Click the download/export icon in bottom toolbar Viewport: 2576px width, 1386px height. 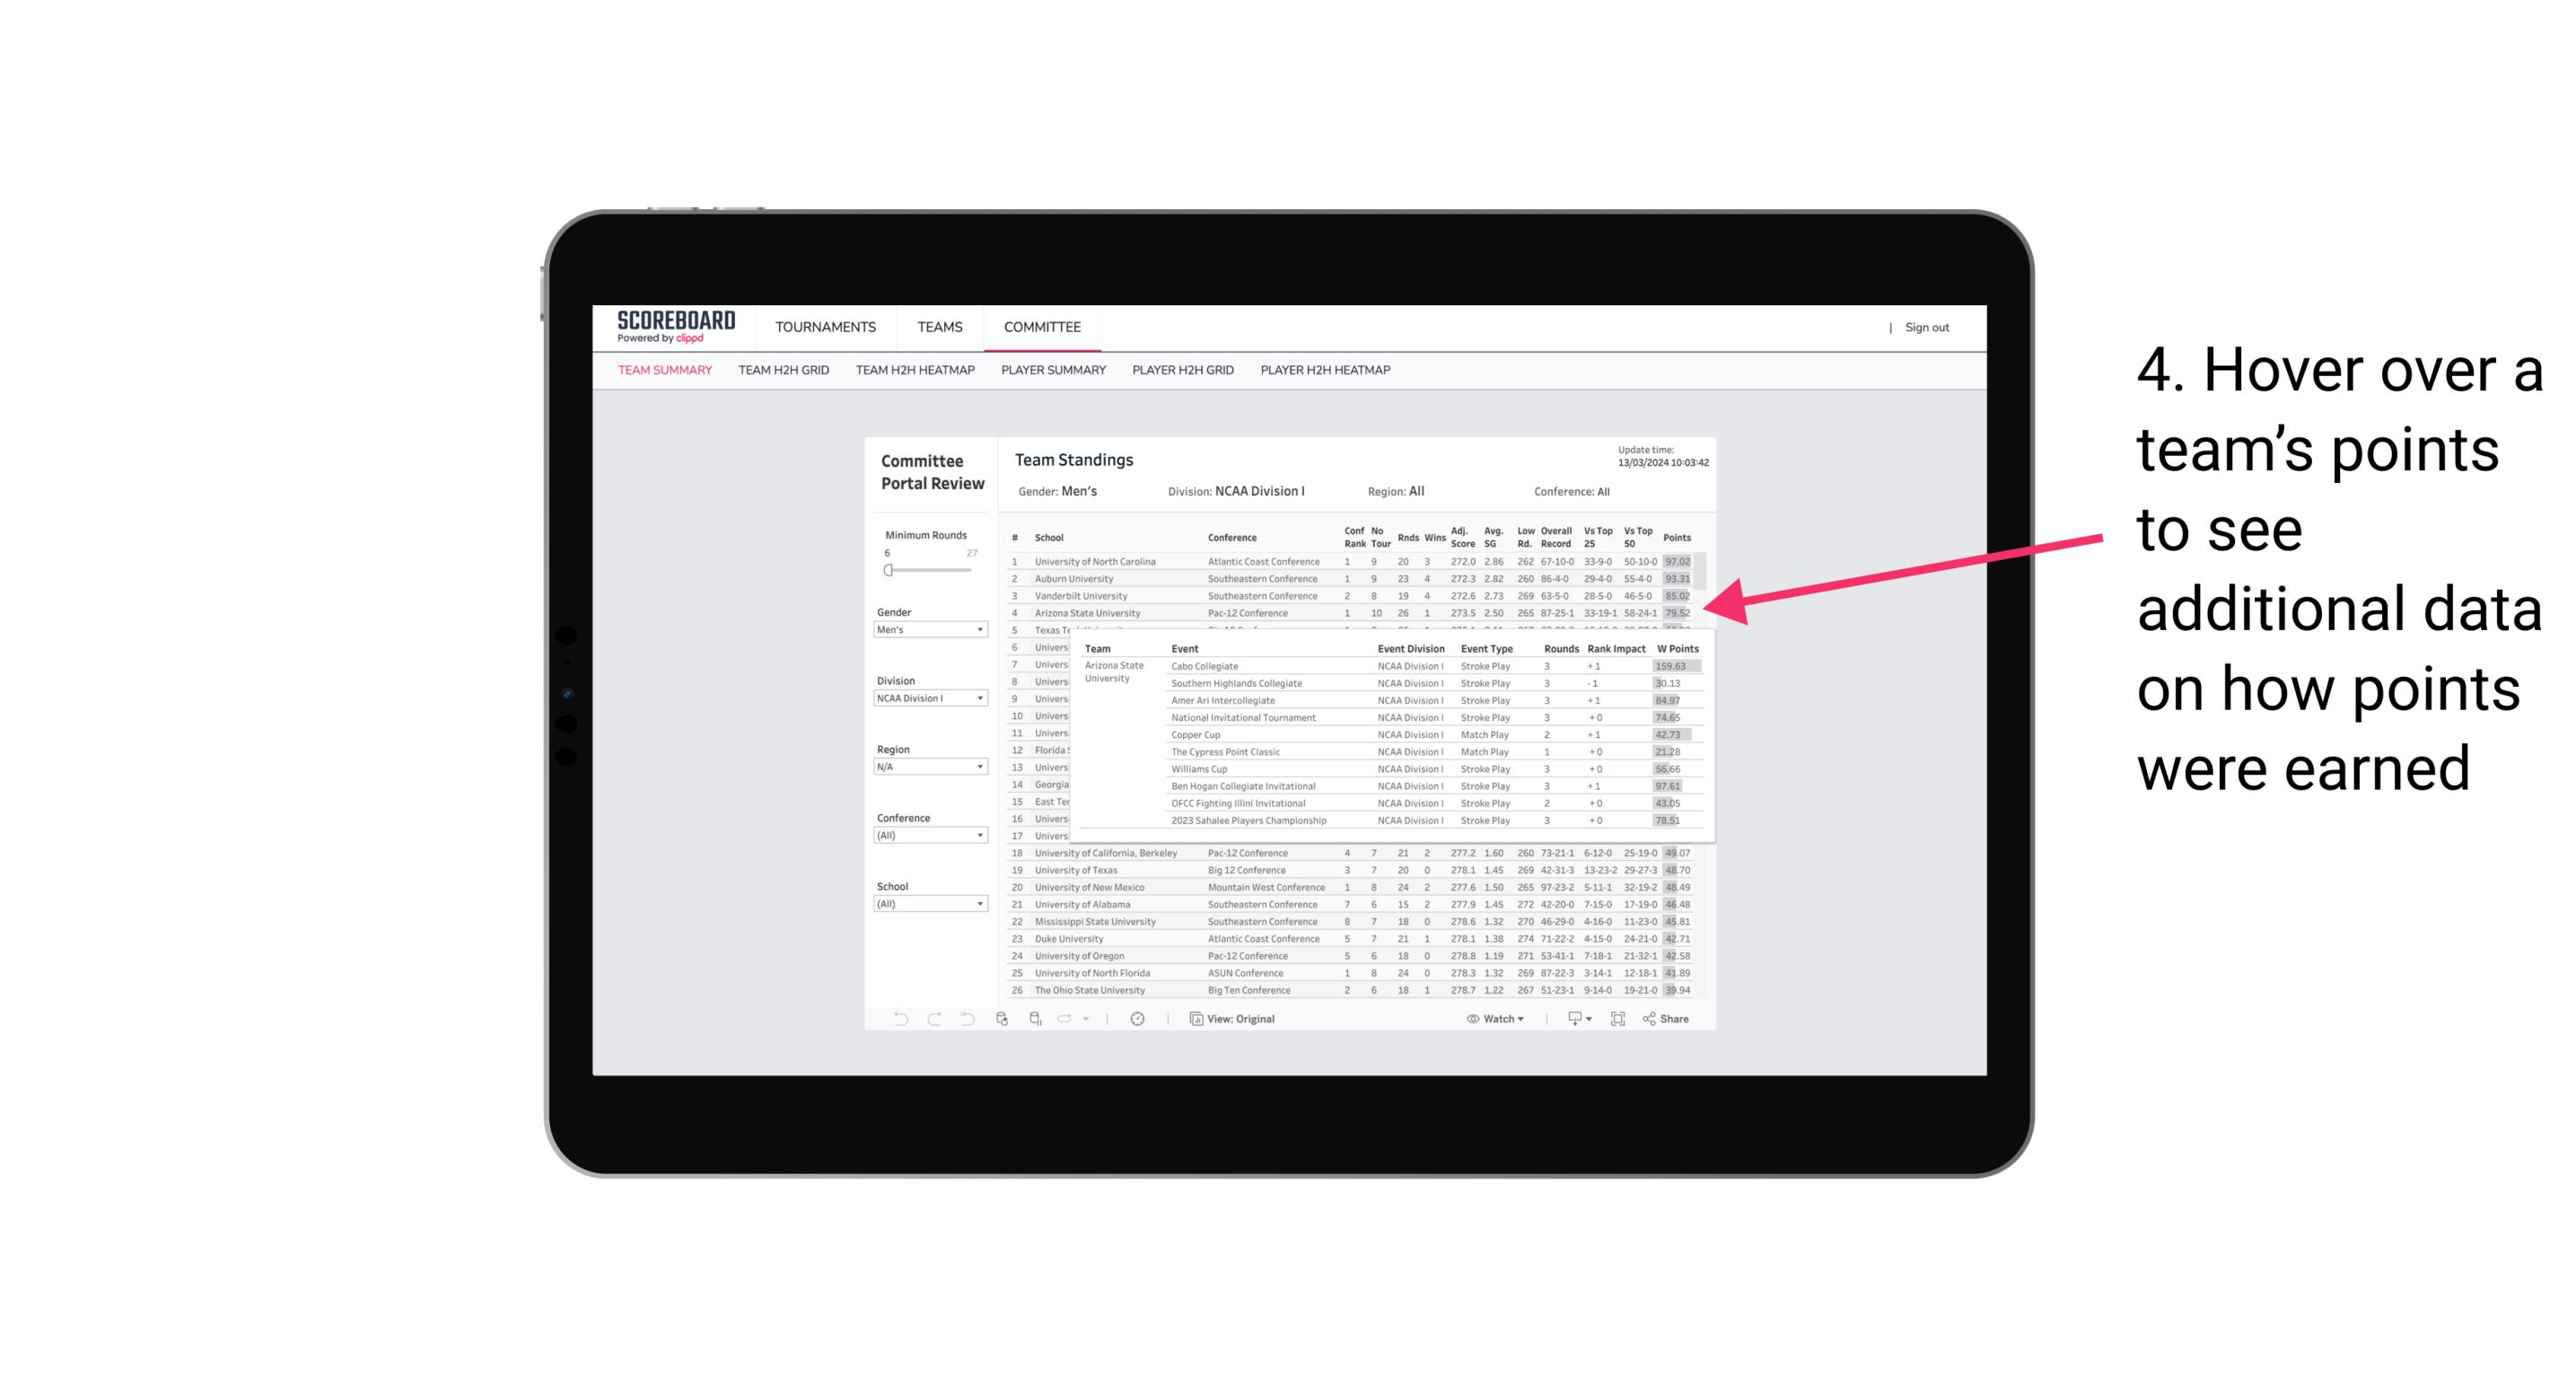click(1570, 1021)
